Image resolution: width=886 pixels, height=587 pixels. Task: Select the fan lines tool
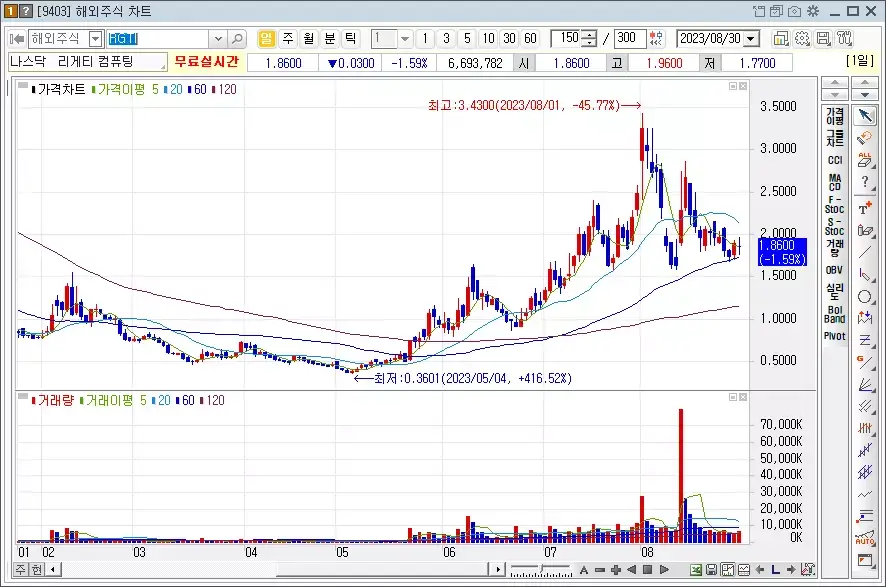[x=865, y=384]
